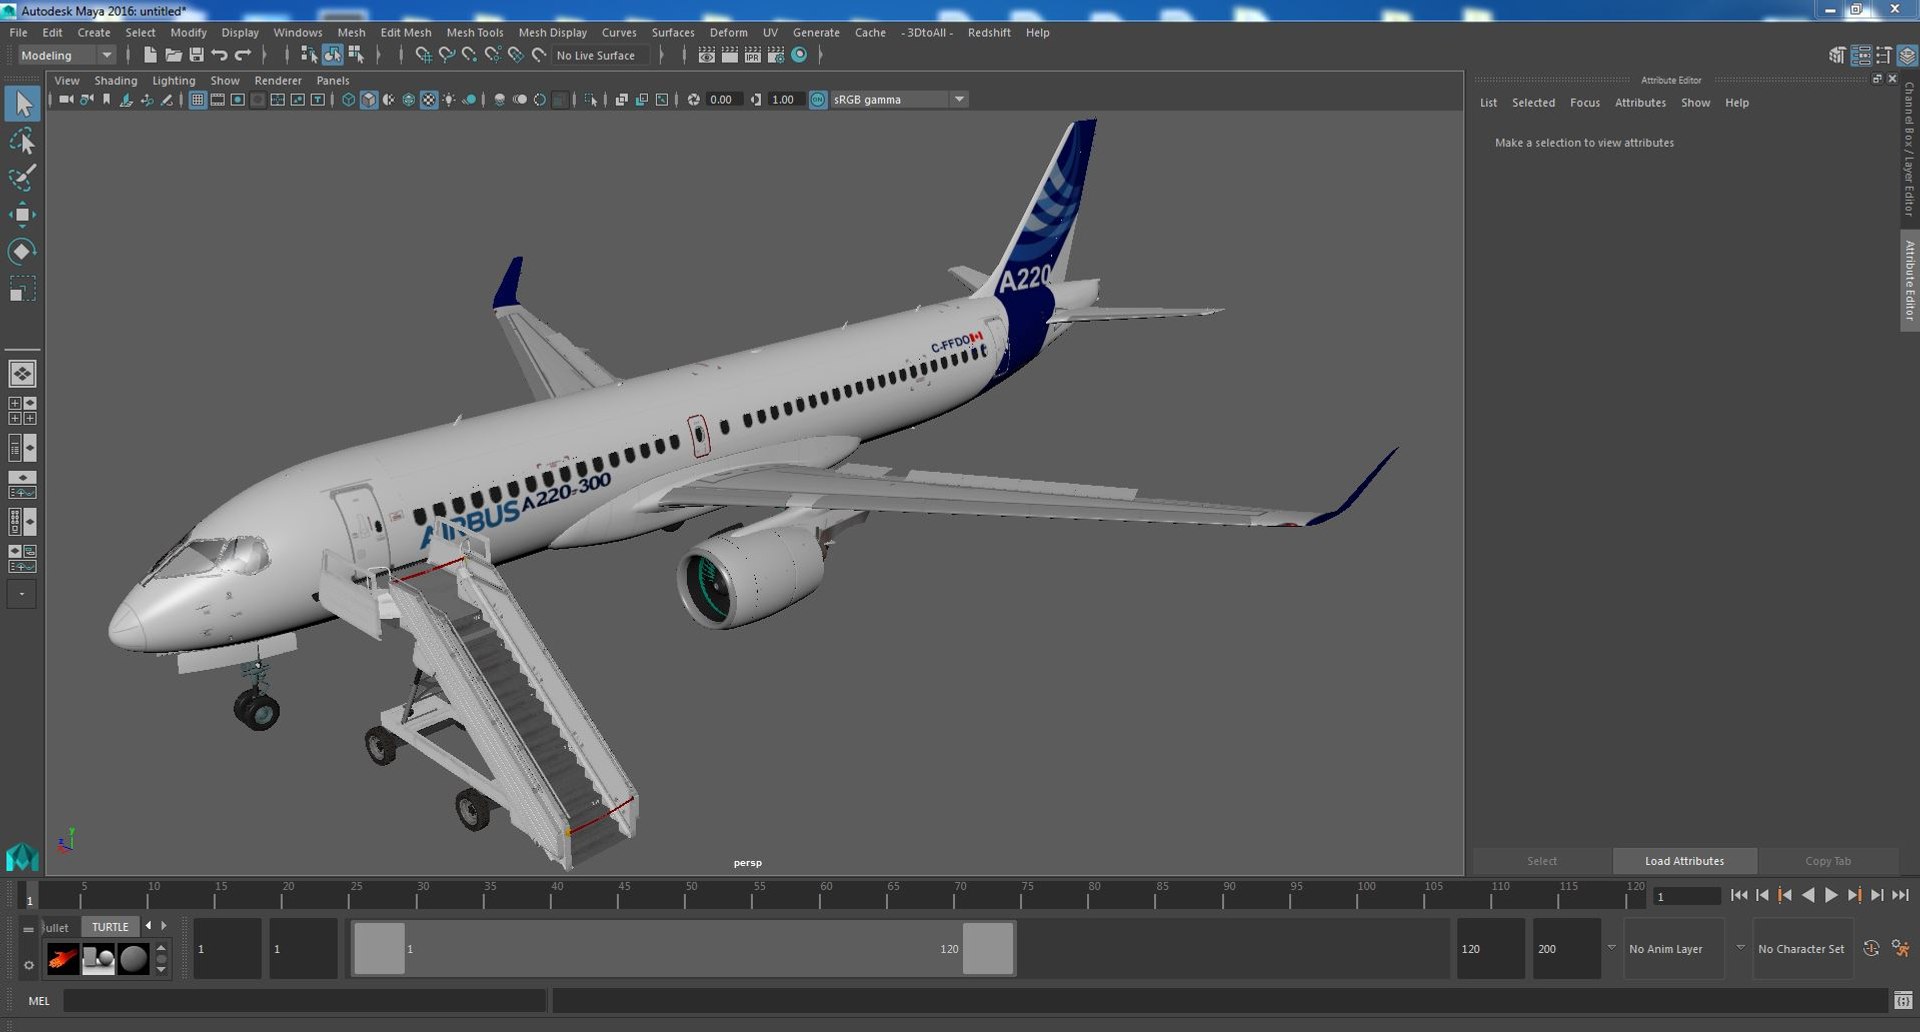Open animation preferences icon

point(1901,948)
